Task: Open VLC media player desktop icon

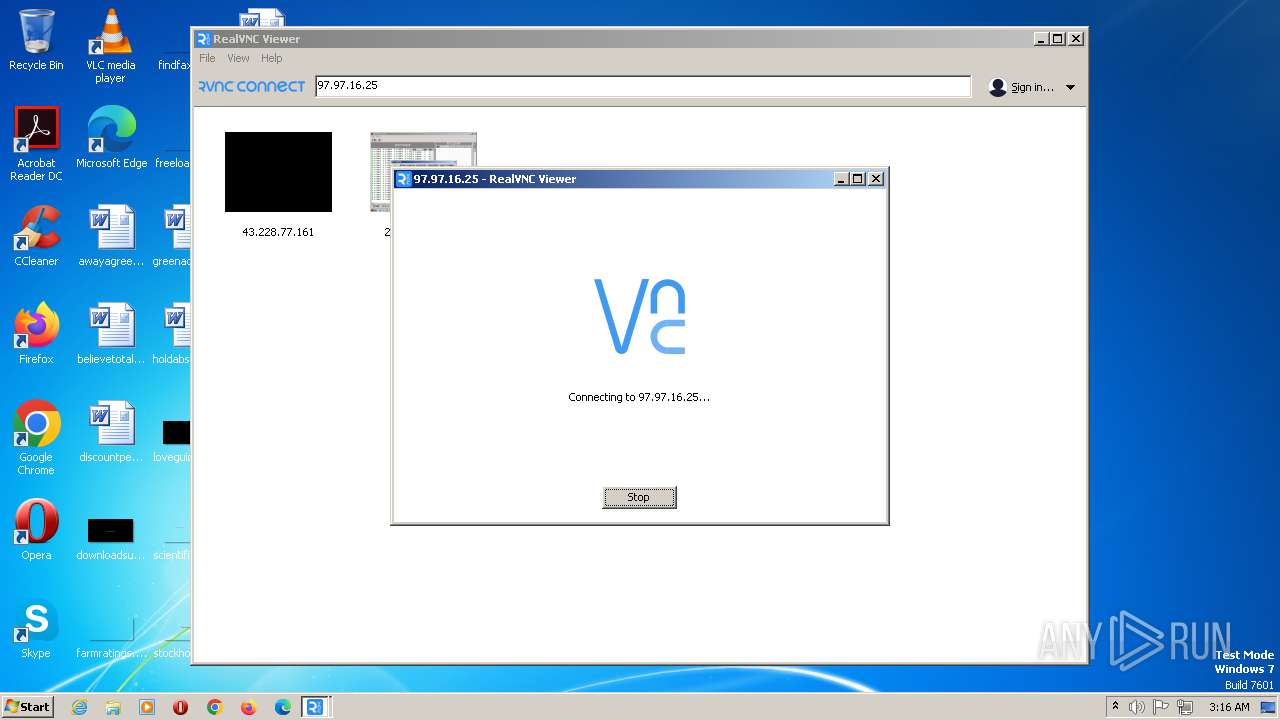Action: click(x=110, y=46)
